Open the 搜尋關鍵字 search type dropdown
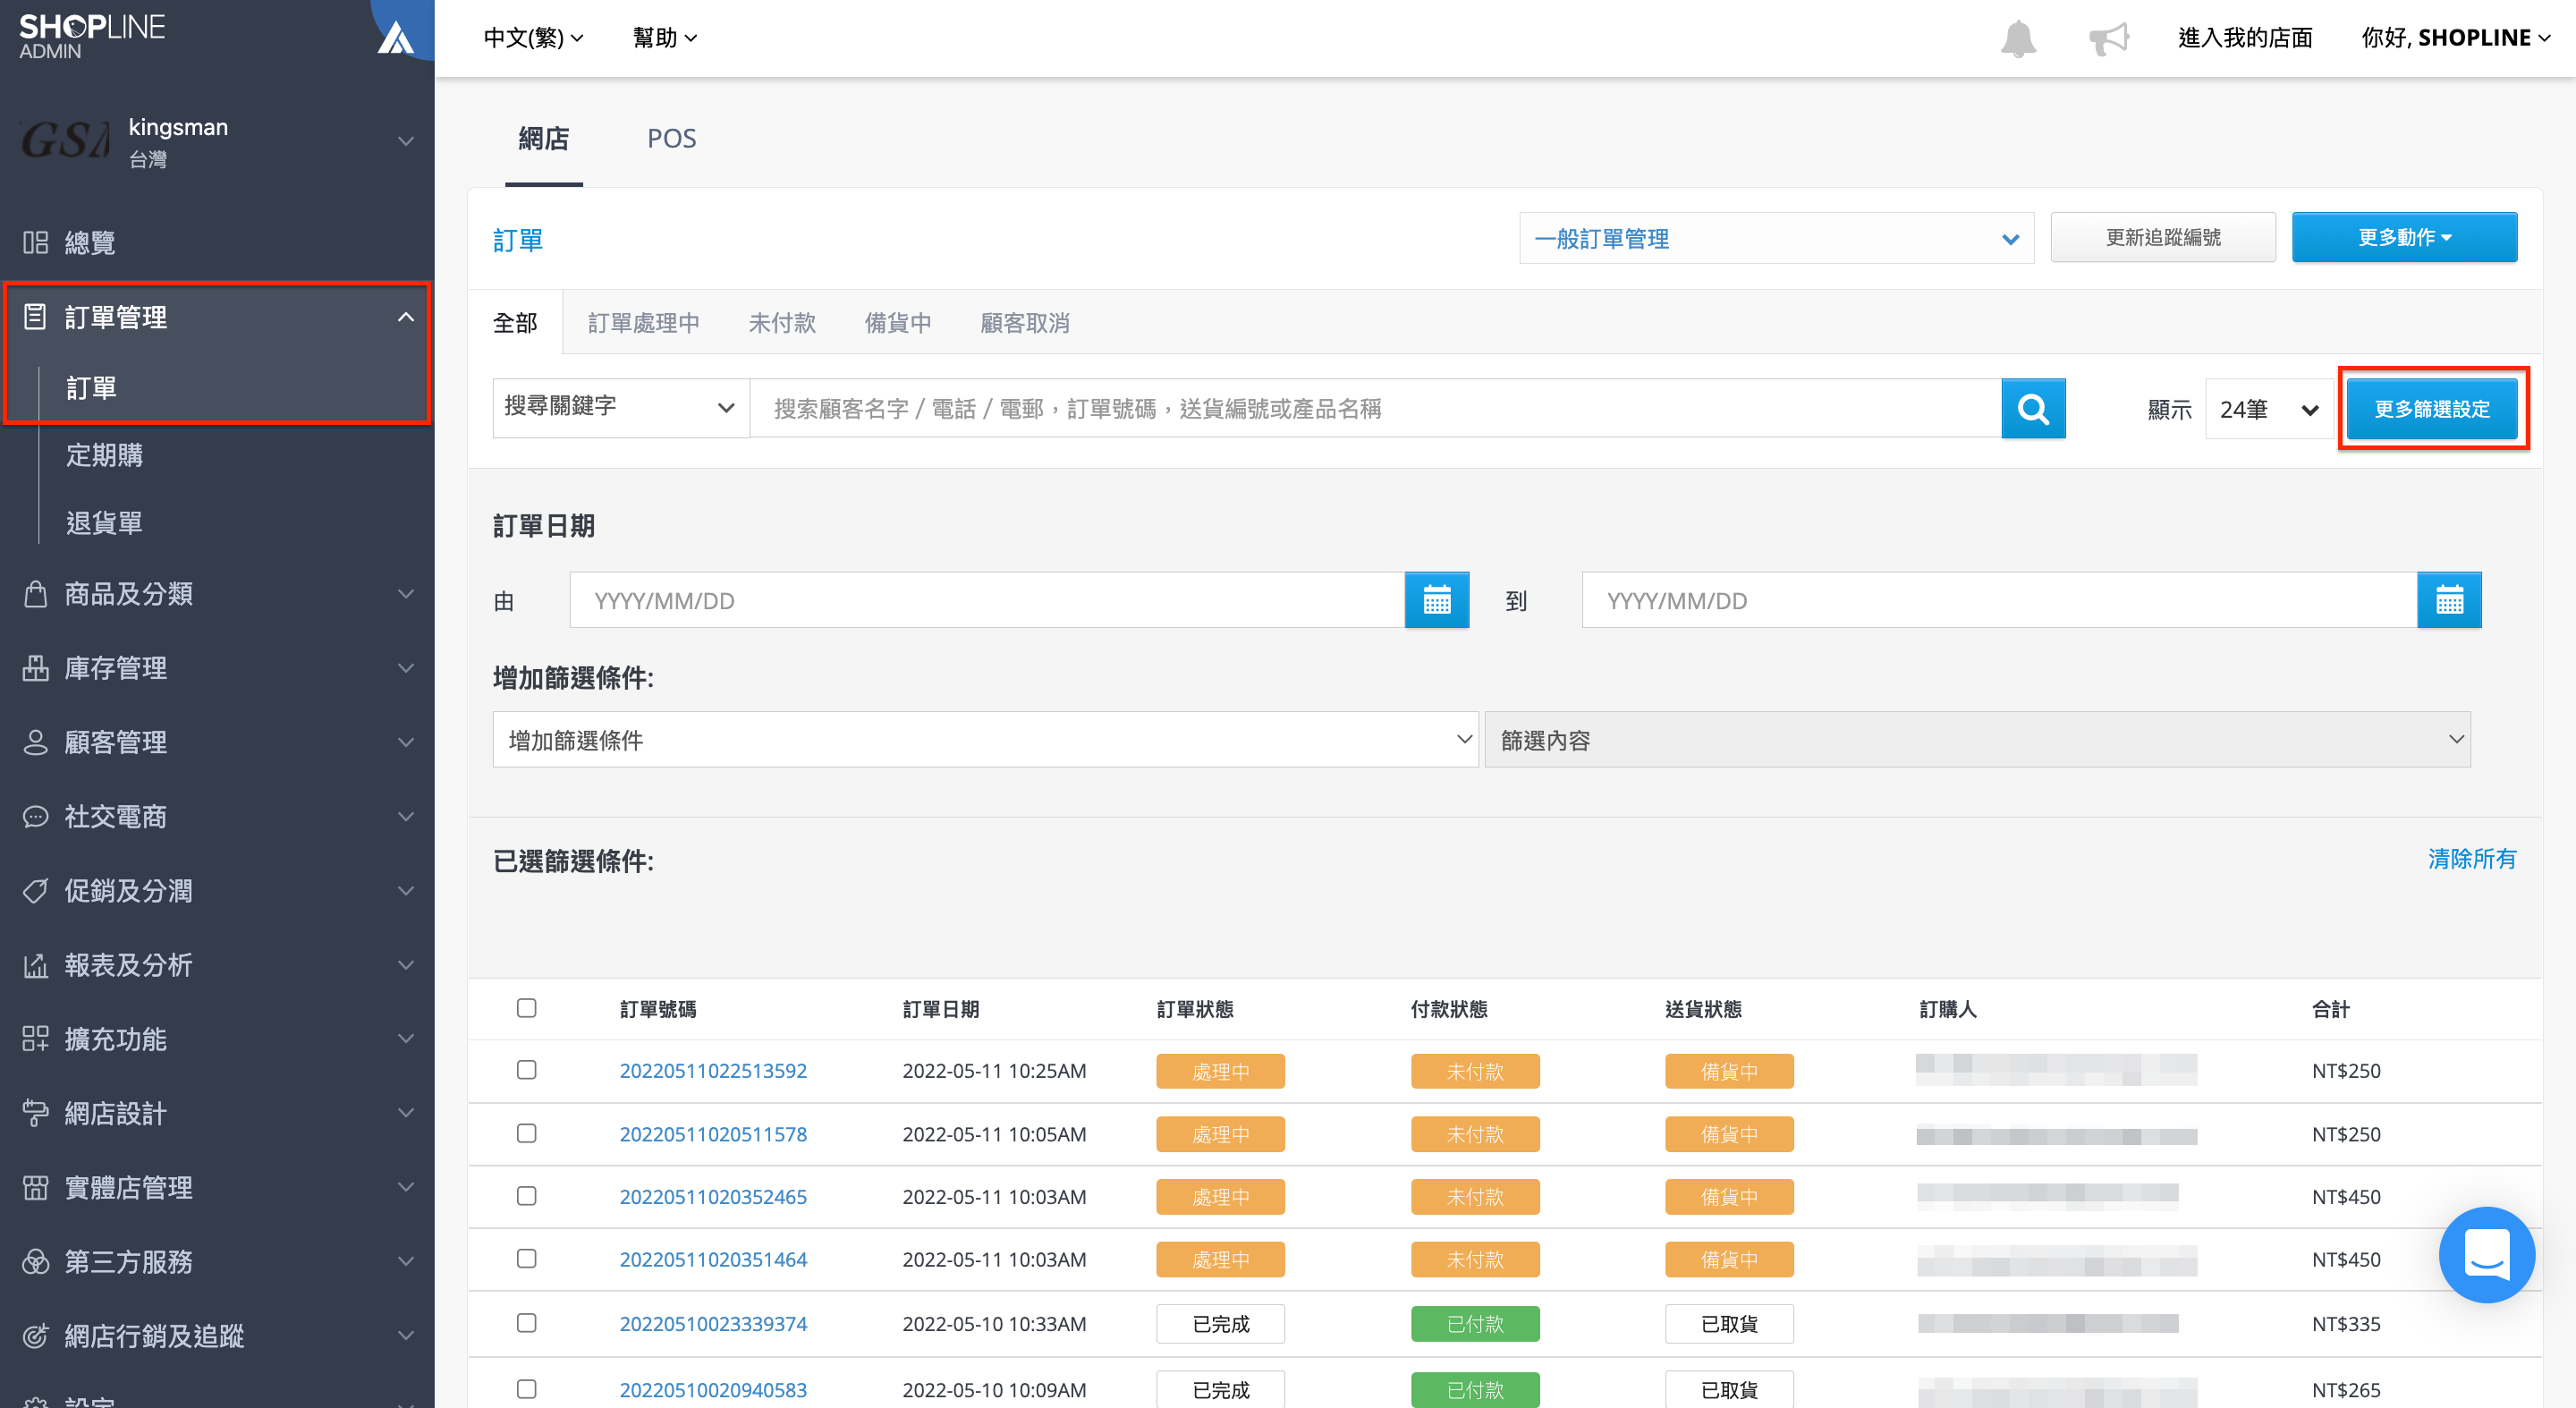The image size is (2576, 1408). point(620,407)
